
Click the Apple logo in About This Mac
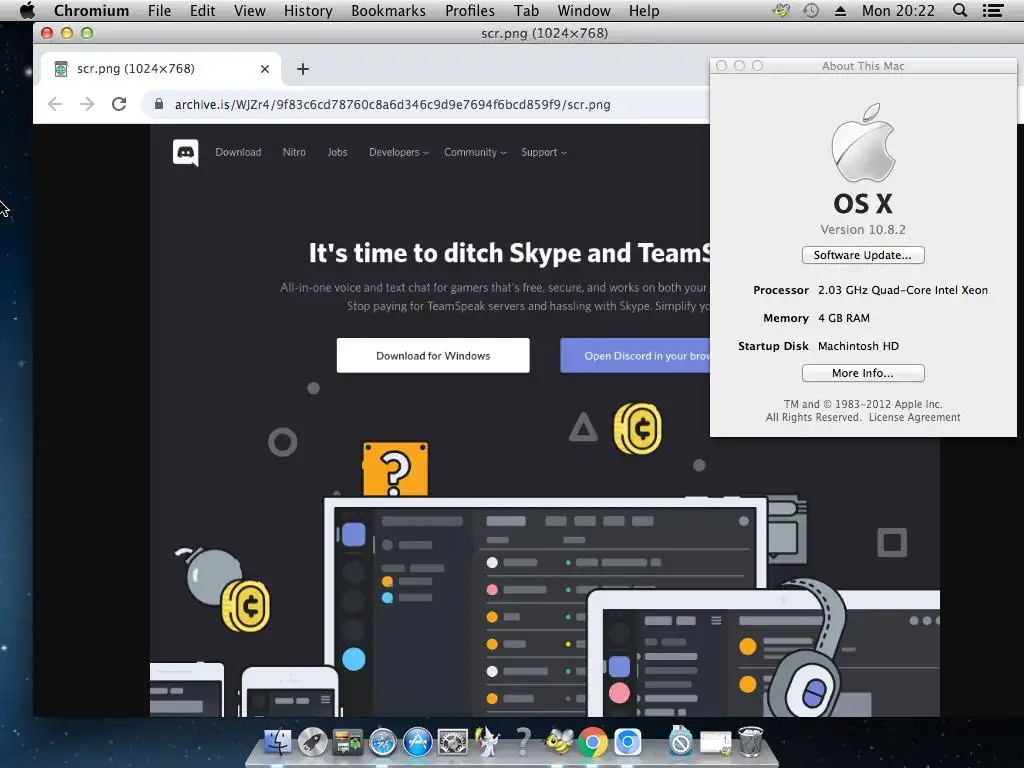point(863,142)
